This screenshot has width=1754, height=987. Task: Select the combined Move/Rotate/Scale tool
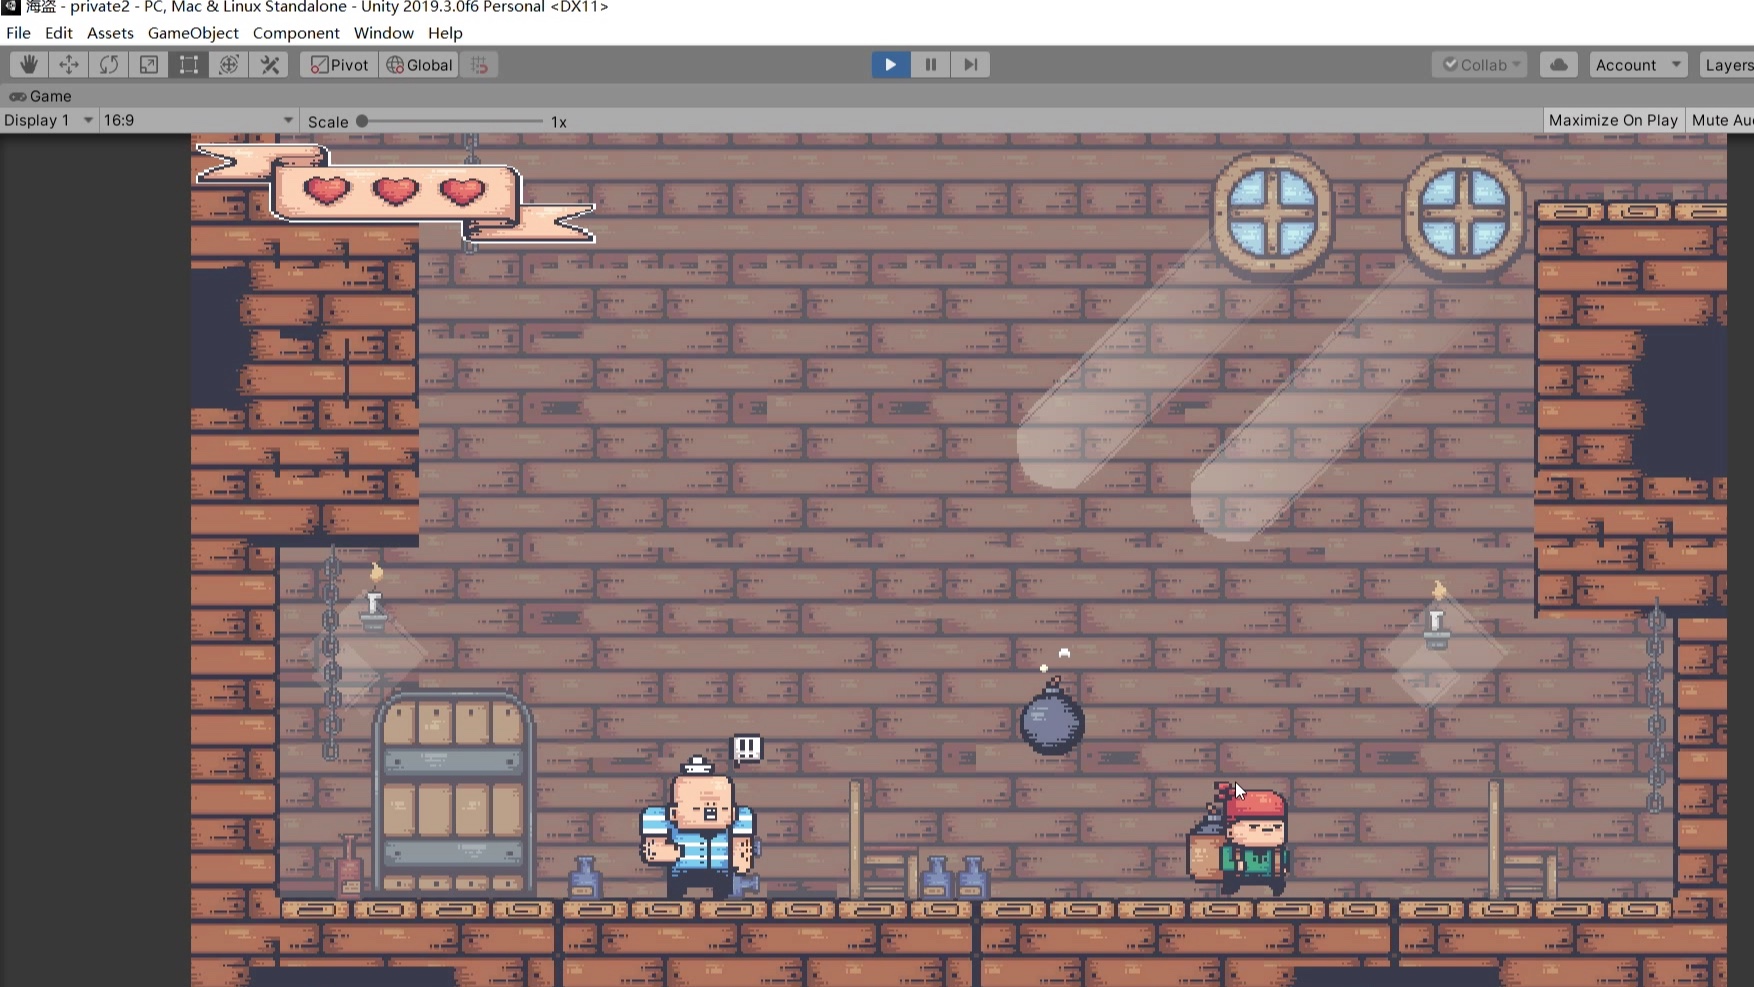229,64
